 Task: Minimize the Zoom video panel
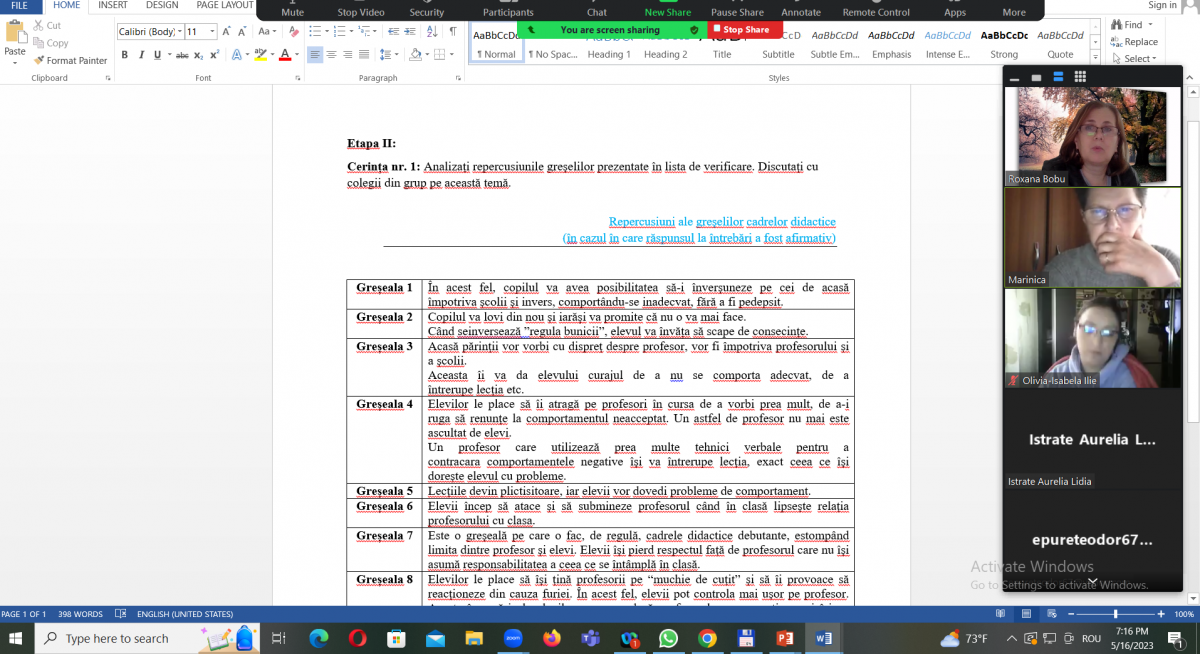[1015, 77]
